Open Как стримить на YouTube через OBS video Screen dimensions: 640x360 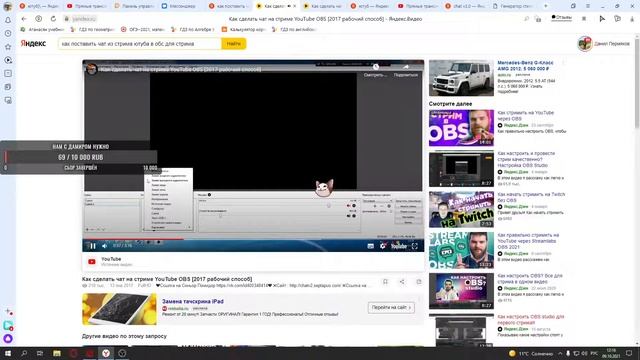[525, 116]
